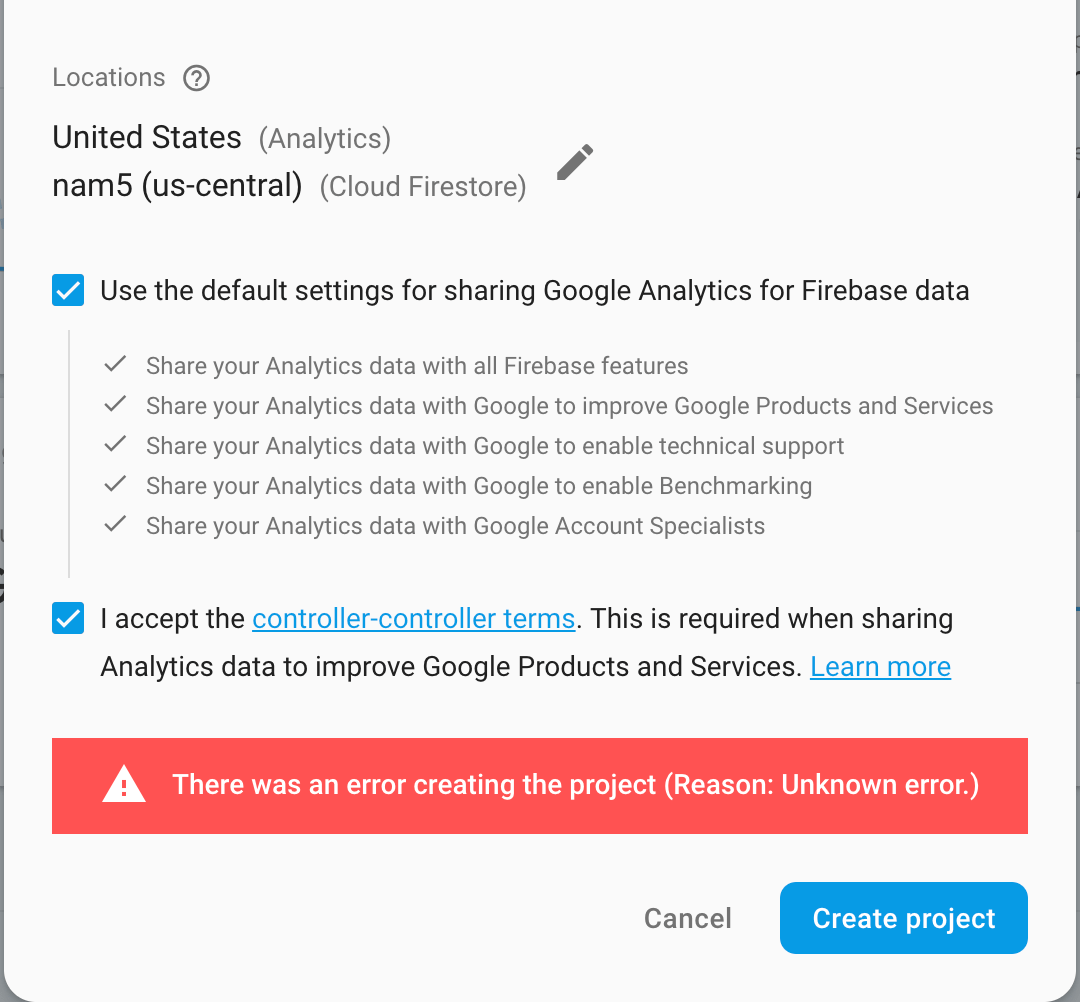Click the pencil icon to edit locations
This screenshot has height=1002, width=1080.
point(575,162)
